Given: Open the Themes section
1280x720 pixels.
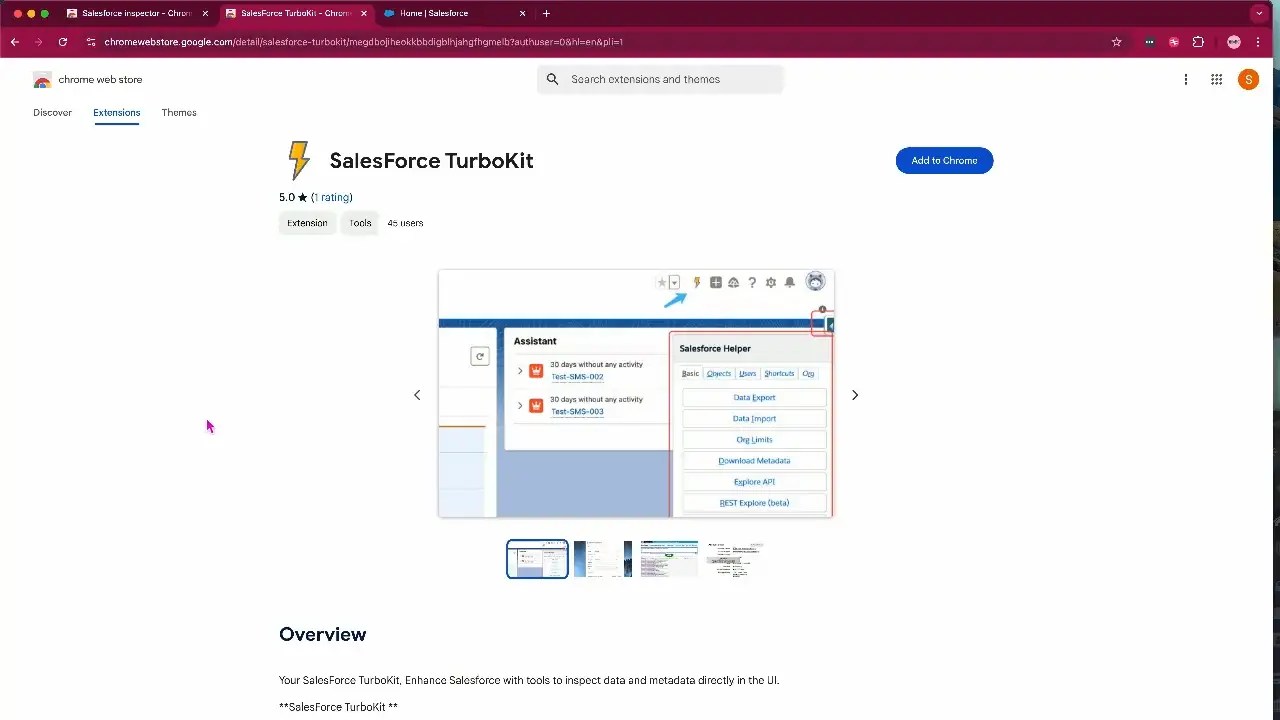Looking at the screenshot, I should (x=179, y=112).
